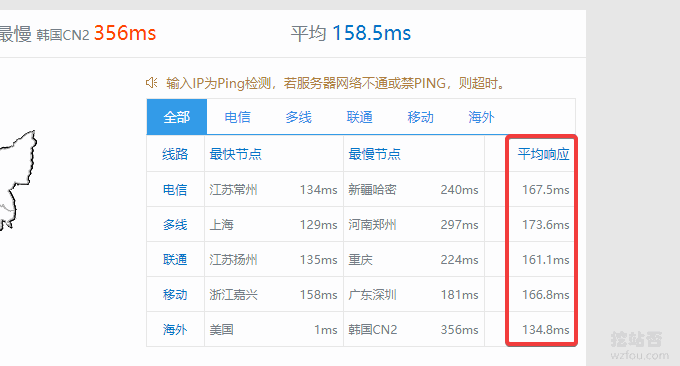Screen dimensions: 680x366
Task: Click the 美国 fastest node cell
Action: click(222, 330)
